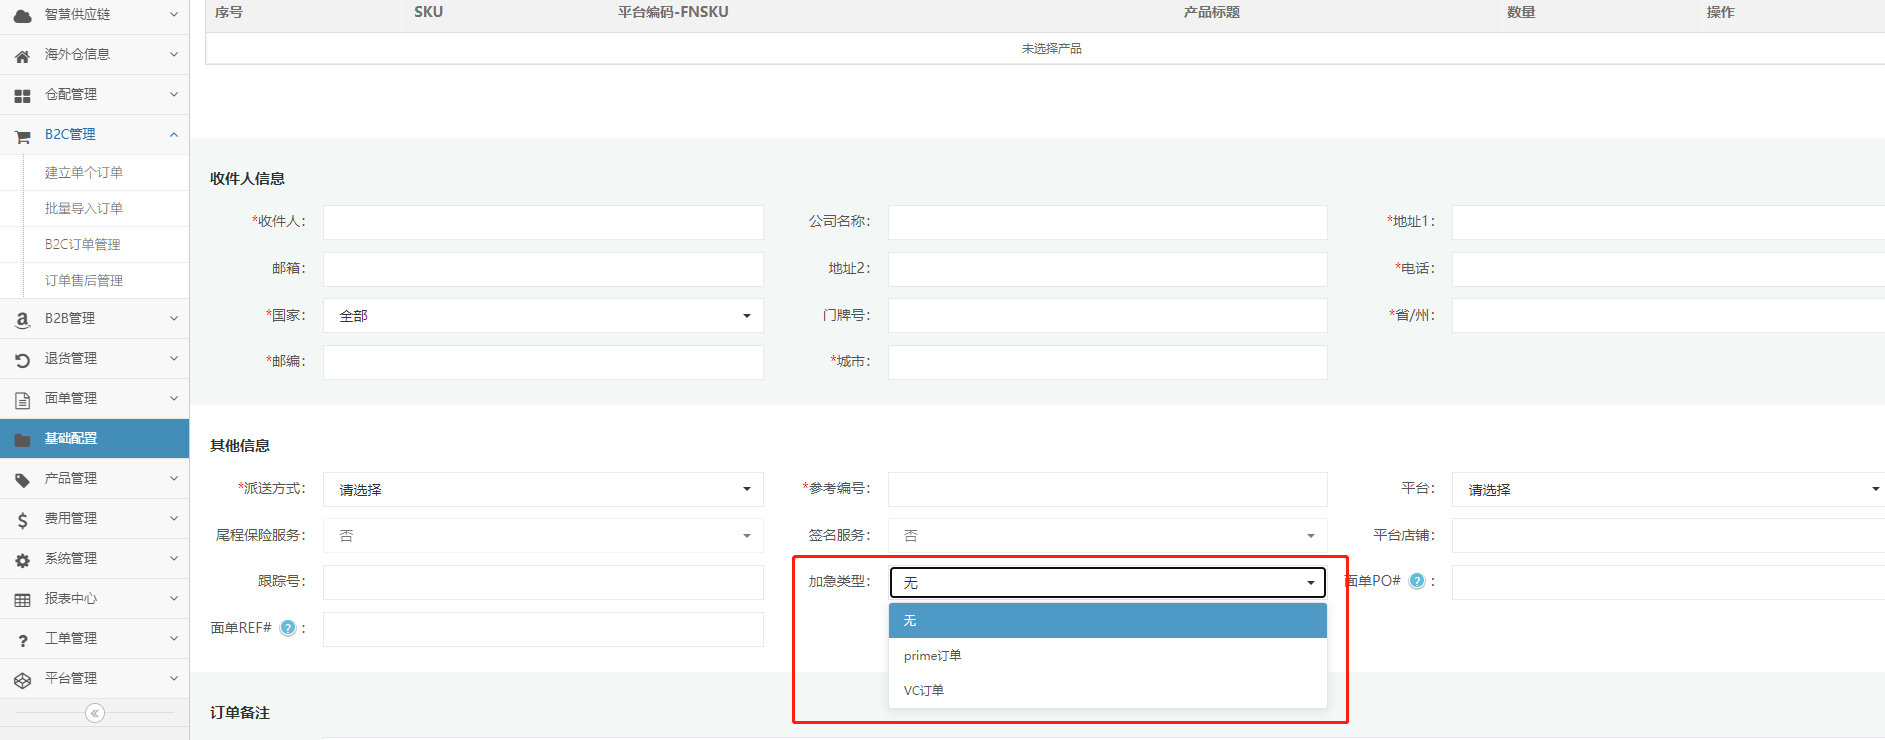Click the 省/州 input field

(1668, 316)
